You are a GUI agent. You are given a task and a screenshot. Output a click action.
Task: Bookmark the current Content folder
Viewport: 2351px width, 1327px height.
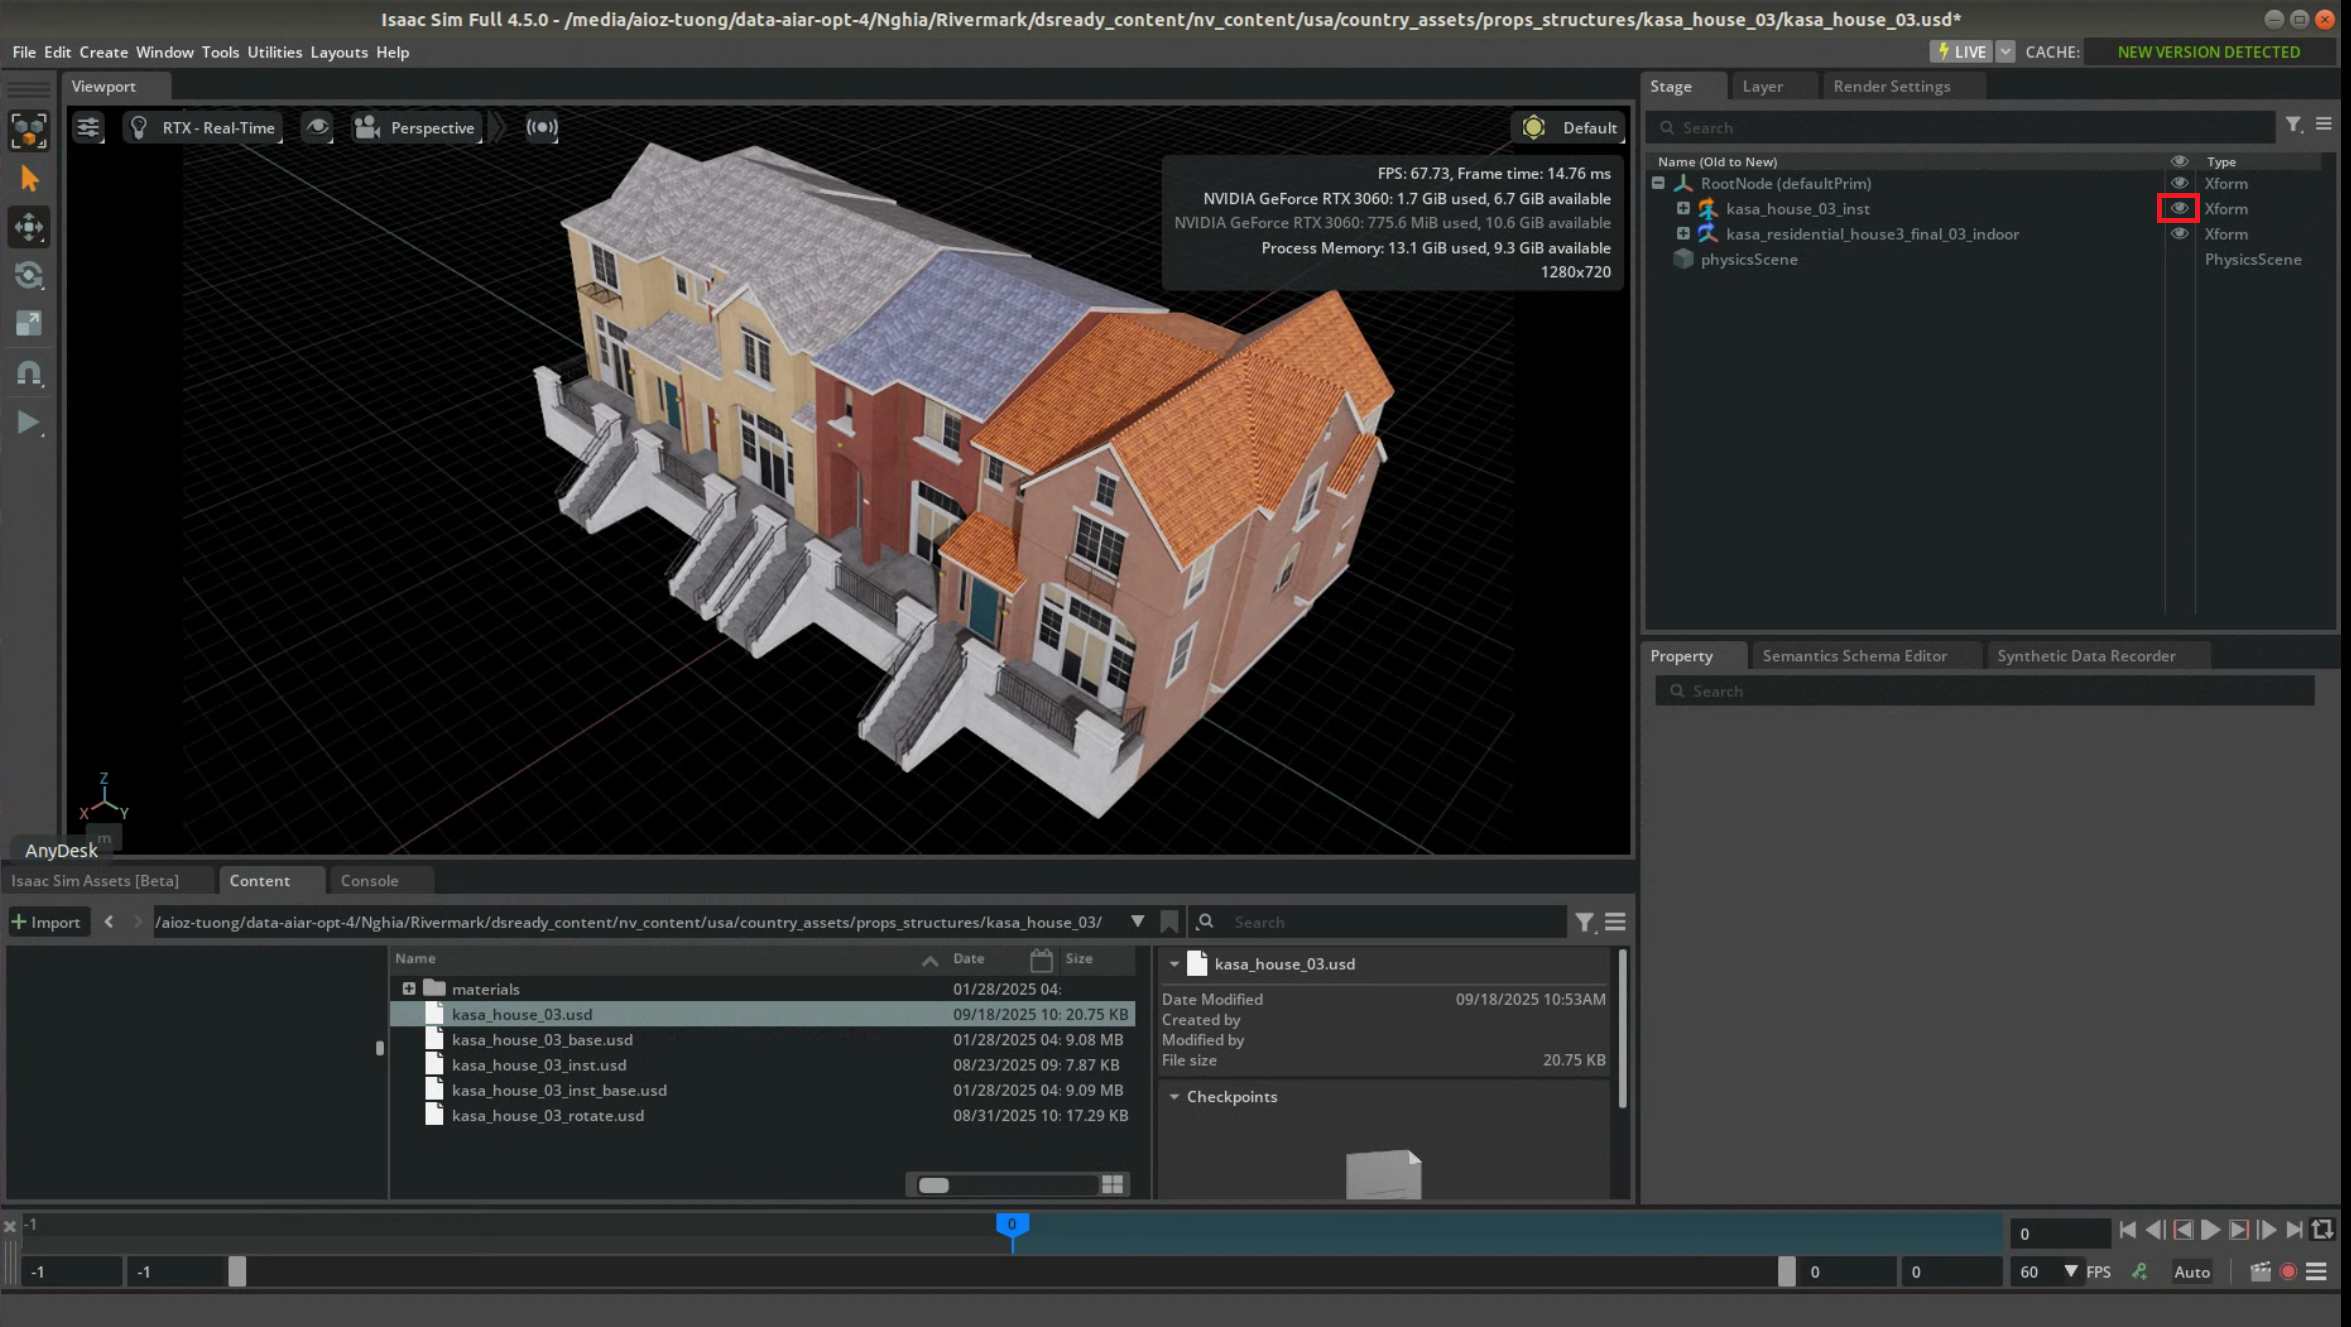(x=1169, y=922)
